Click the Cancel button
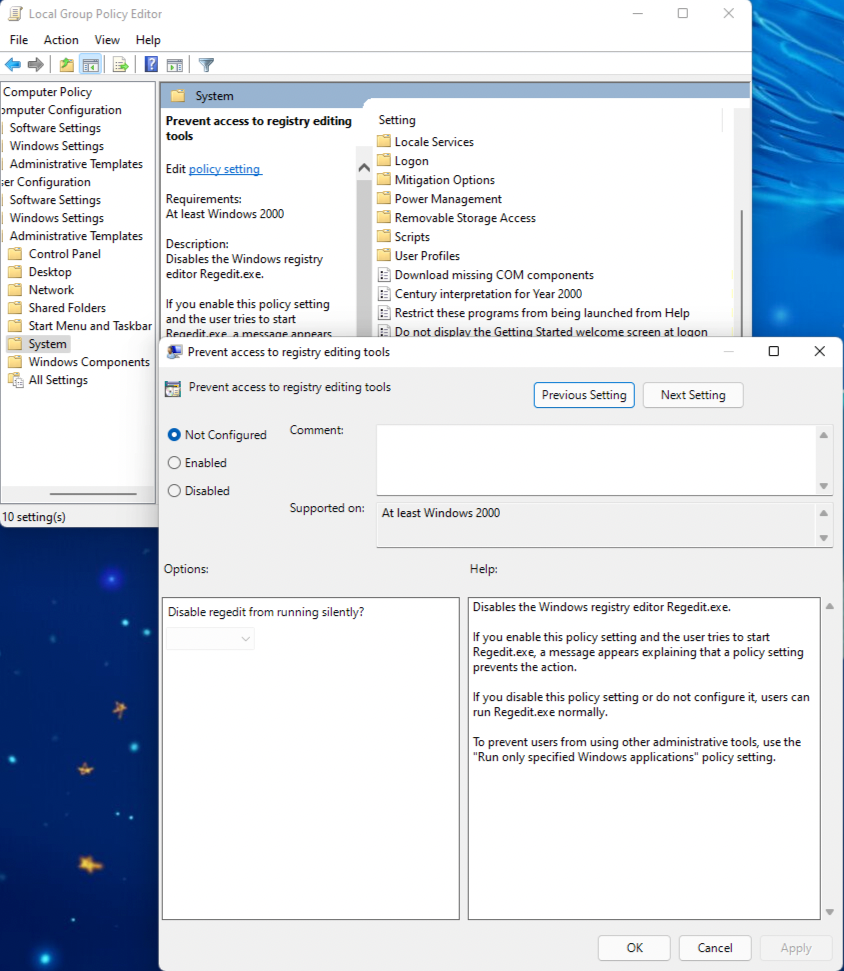Viewport: 844px width, 971px height. pos(715,947)
